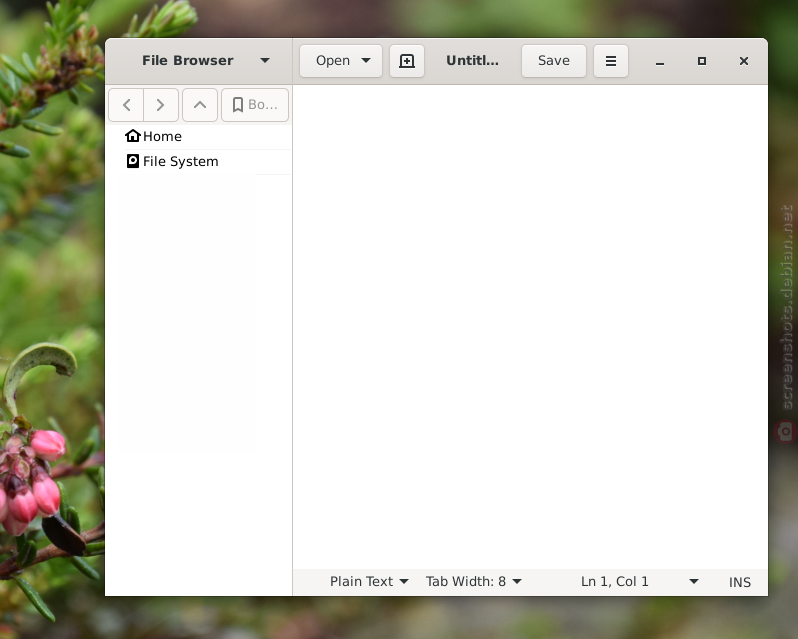This screenshot has width=798, height=639.
Task: Open the Plain Text language selector
Action: tap(369, 582)
